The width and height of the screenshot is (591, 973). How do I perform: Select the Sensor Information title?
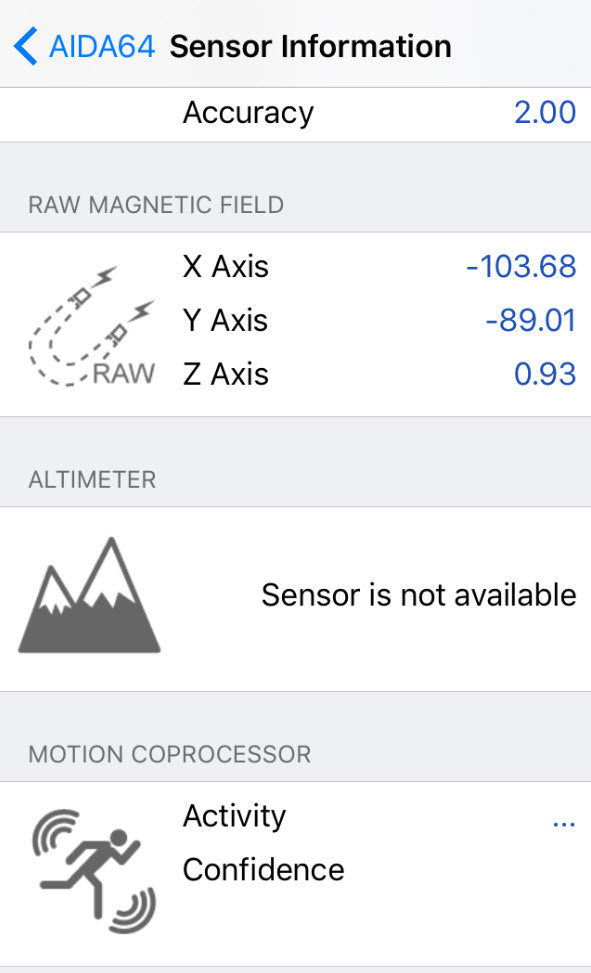[310, 47]
